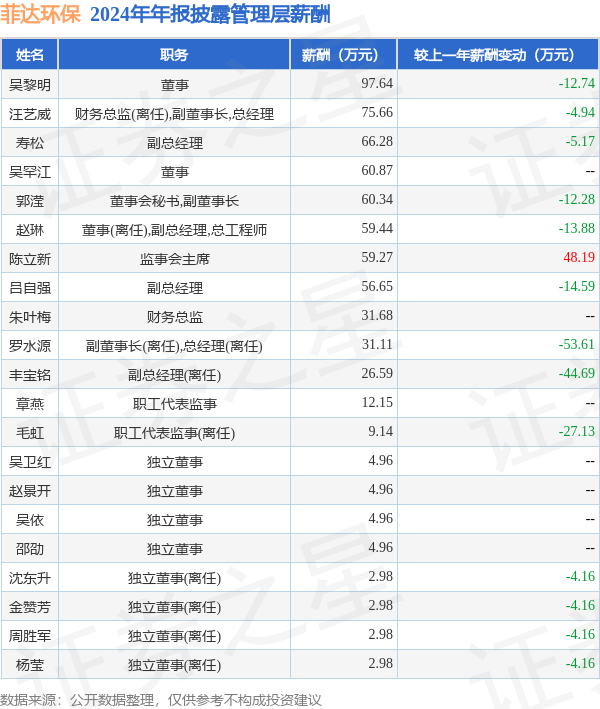Viewport: 600px width, 709px height.
Task: Click the 薪酬(万元) column header
Action: tap(344, 55)
